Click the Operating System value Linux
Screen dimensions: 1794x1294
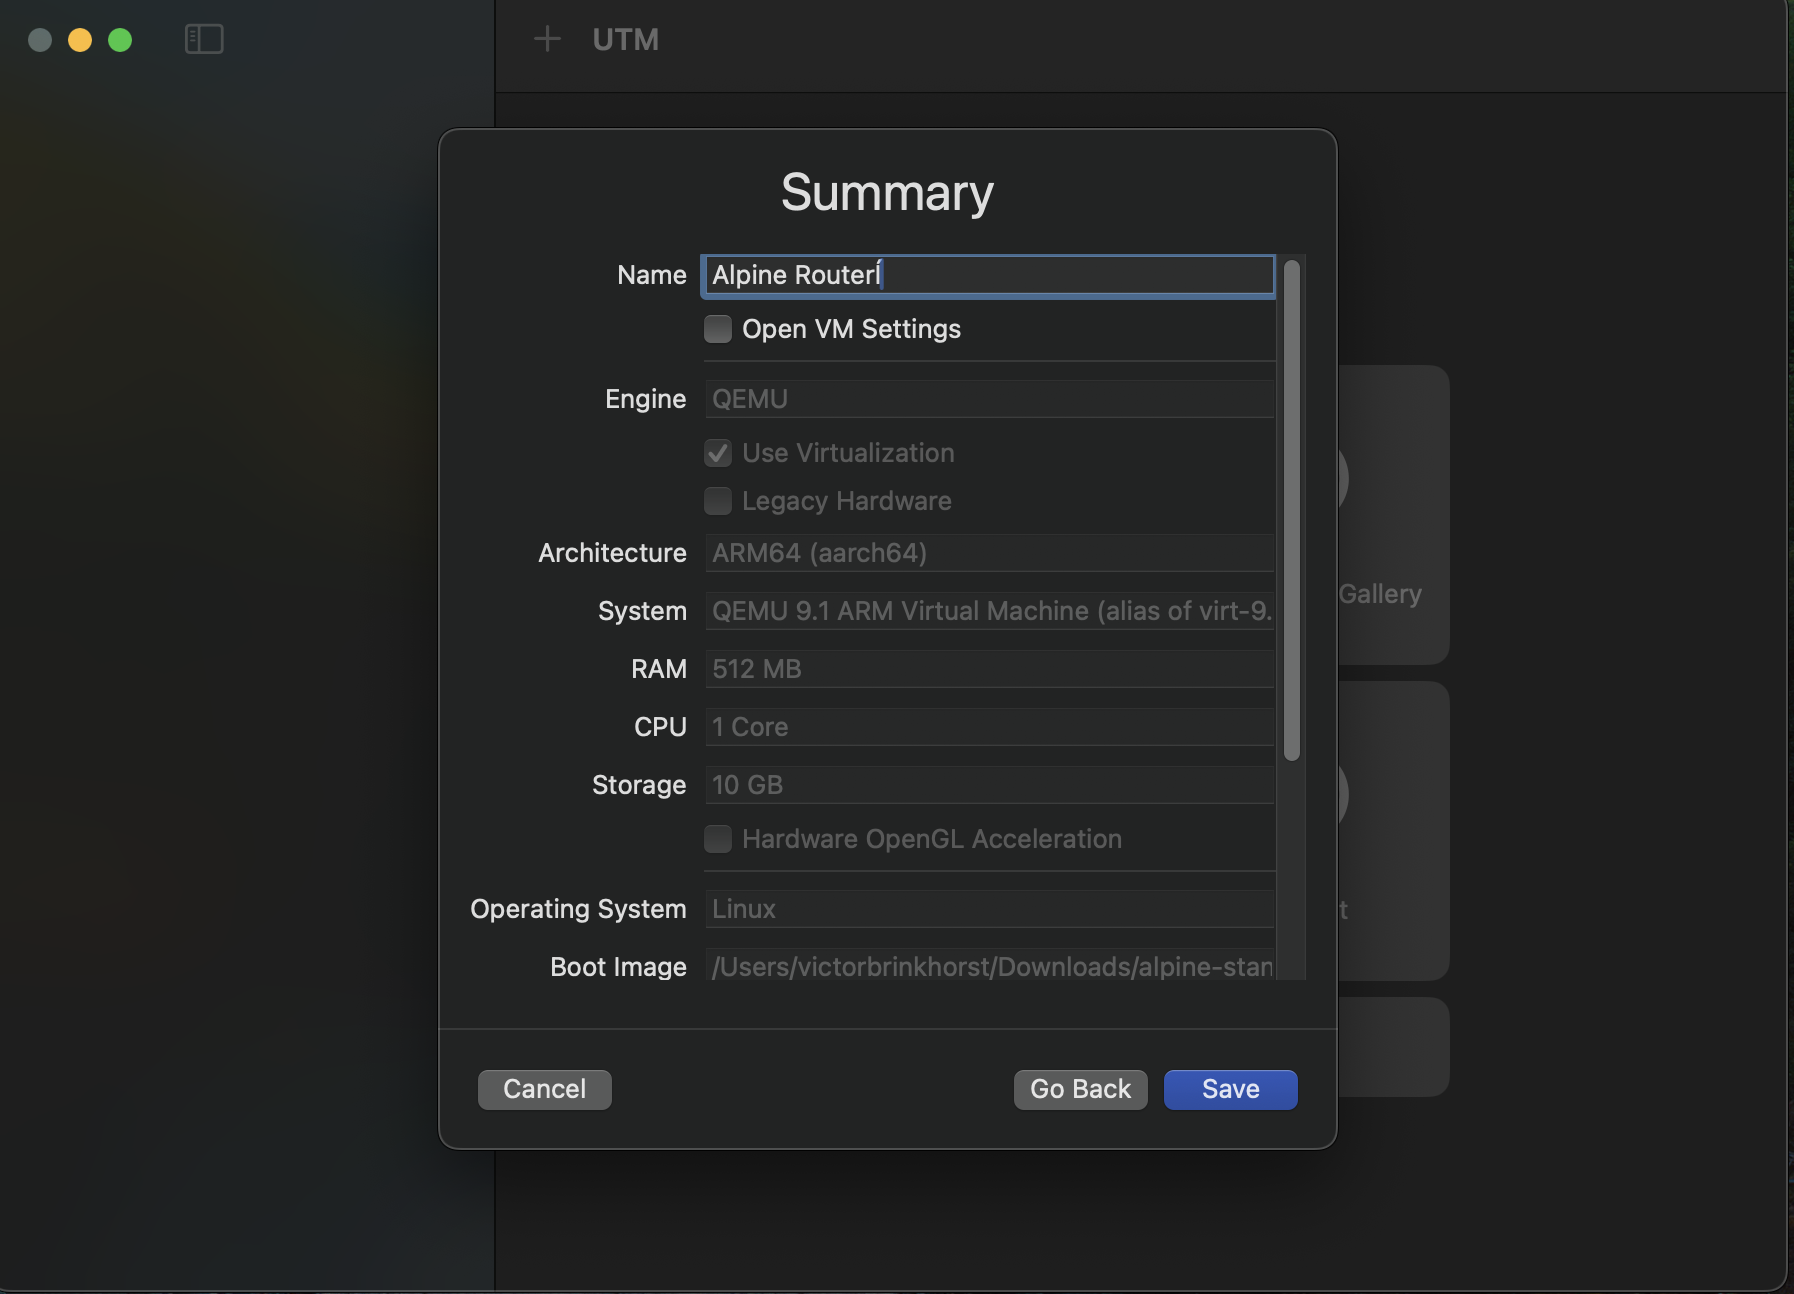(990, 909)
